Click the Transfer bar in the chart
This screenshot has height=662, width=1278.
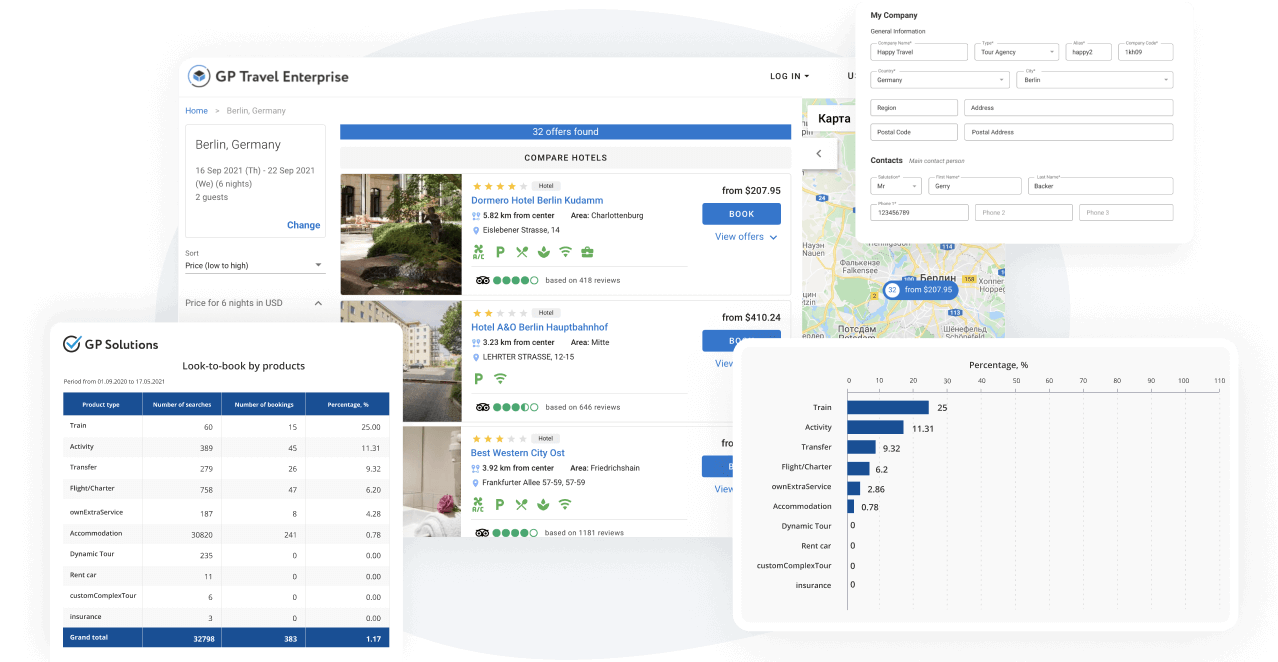862,448
